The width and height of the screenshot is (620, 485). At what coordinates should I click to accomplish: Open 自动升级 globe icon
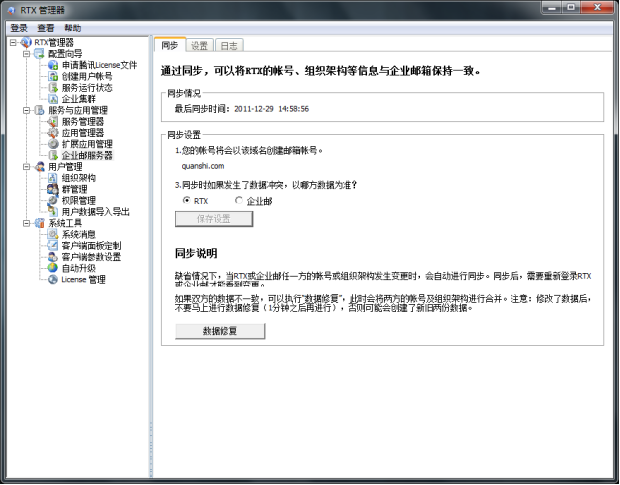coord(53,268)
